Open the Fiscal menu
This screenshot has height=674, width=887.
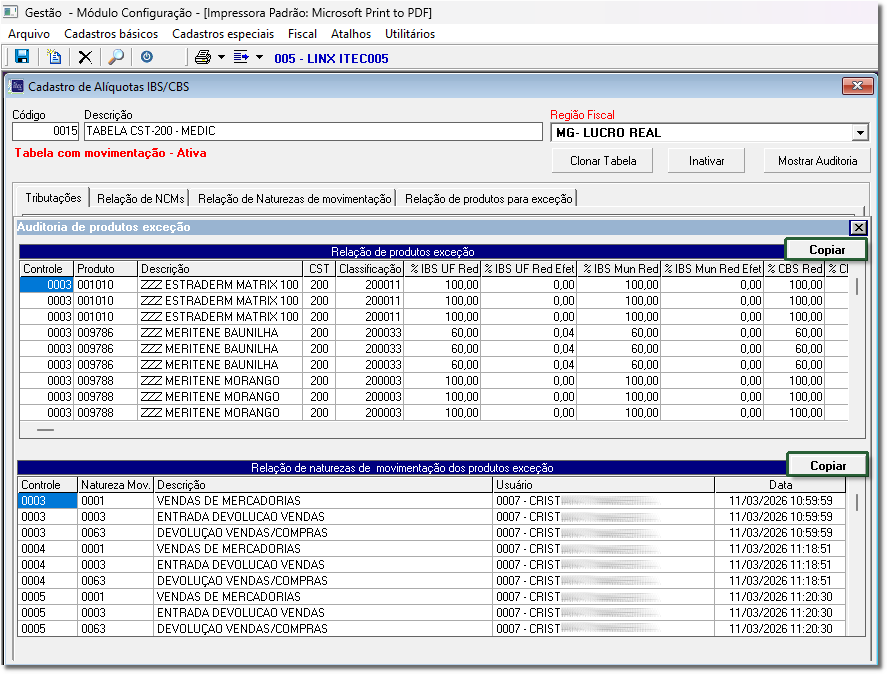[x=302, y=34]
